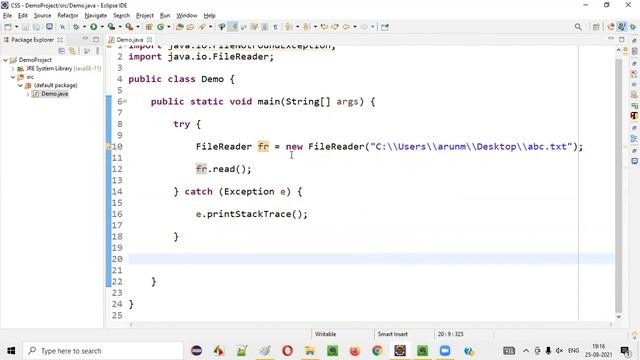Screen dimensions: 640x360
Task: Expand JRE System Library node
Action: click(13, 69)
